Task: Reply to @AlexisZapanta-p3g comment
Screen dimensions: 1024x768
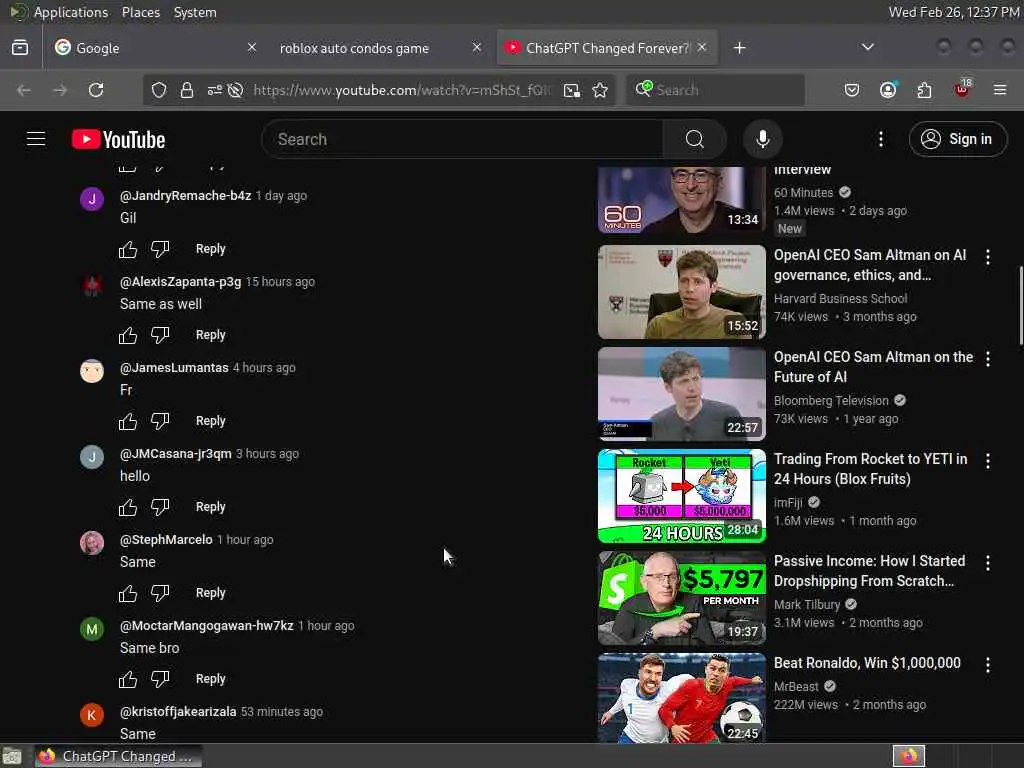Action: tap(210, 335)
